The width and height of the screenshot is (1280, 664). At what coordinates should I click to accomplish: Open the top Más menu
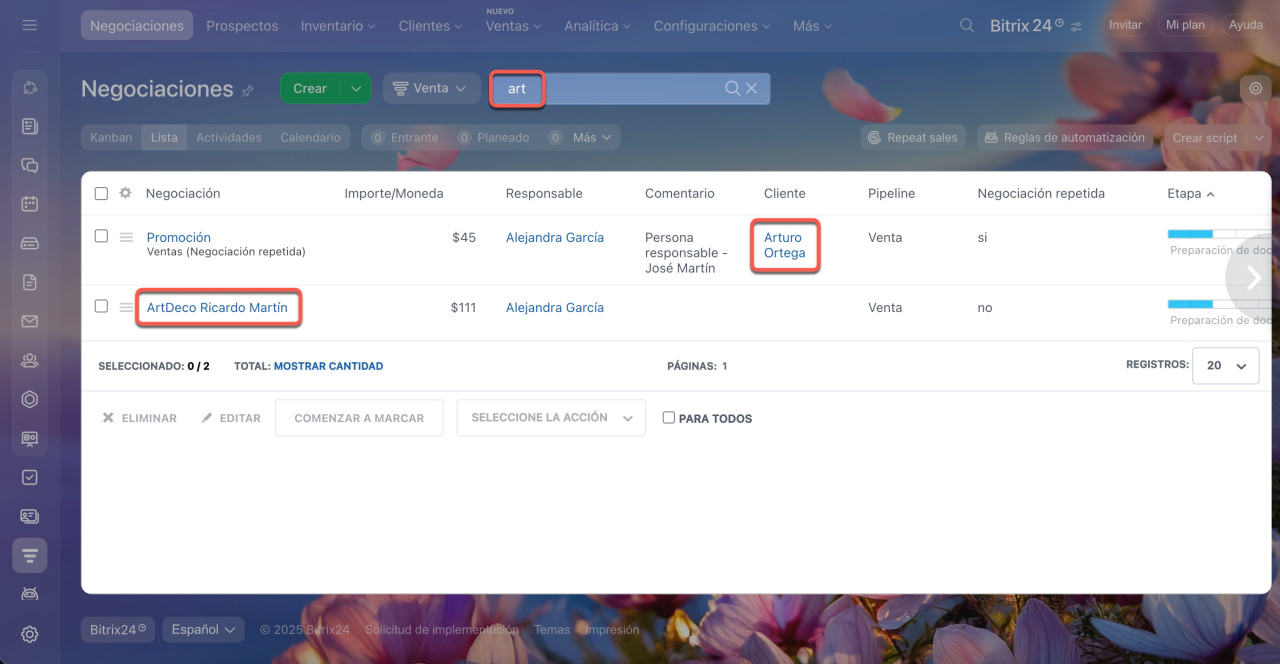(x=813, y=26)
